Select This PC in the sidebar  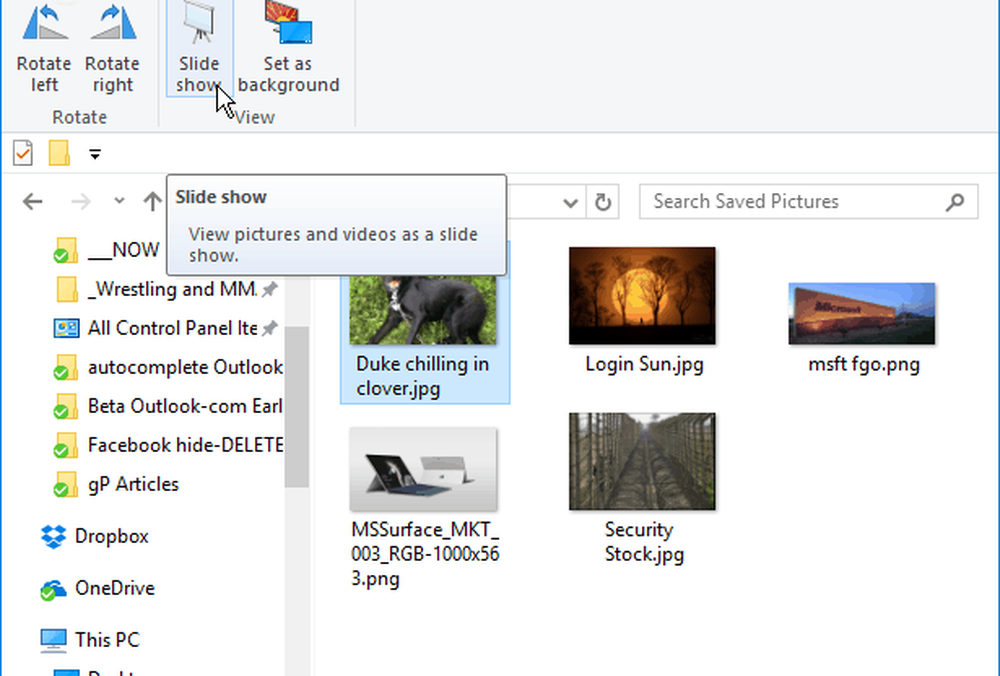coord(106,639)
